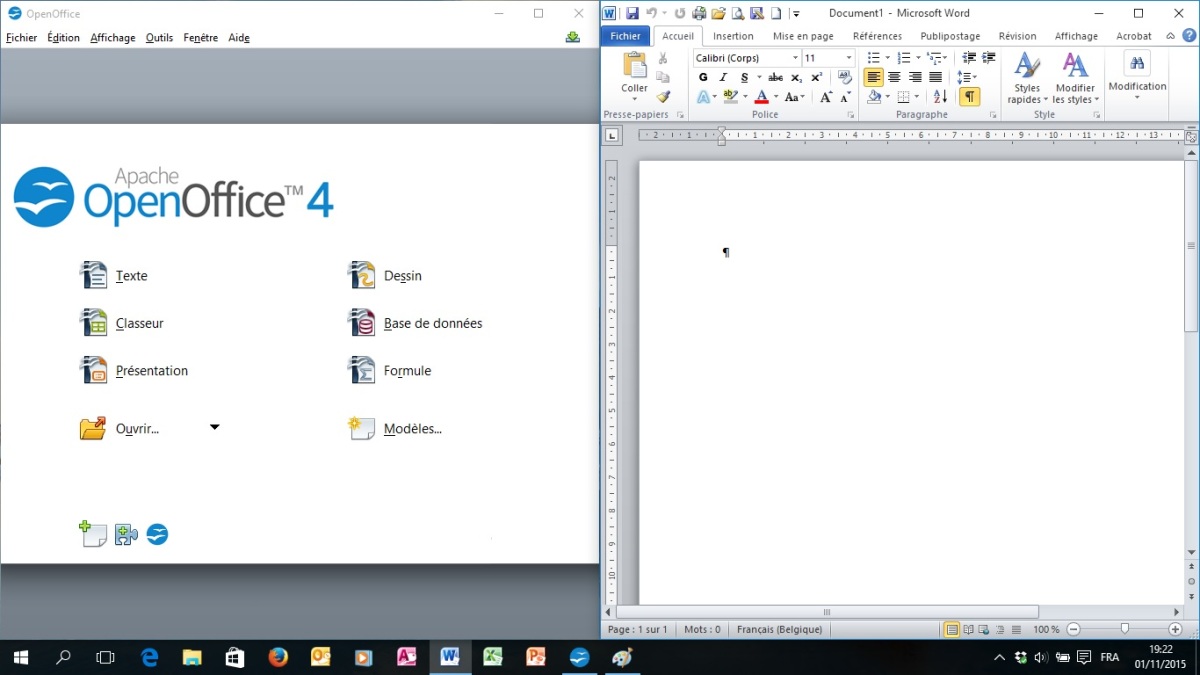Toggle bold formatting (G) in Word
This screenshot has height=675, width=1200.
point(703,77)
